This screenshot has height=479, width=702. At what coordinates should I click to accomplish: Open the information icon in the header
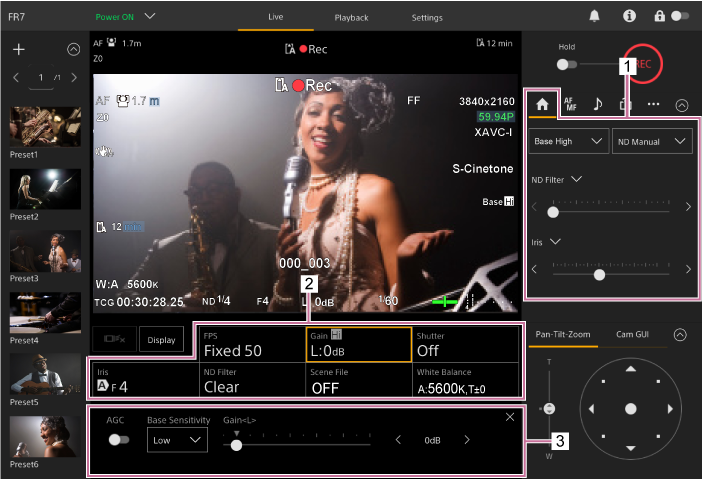point(629,17)
